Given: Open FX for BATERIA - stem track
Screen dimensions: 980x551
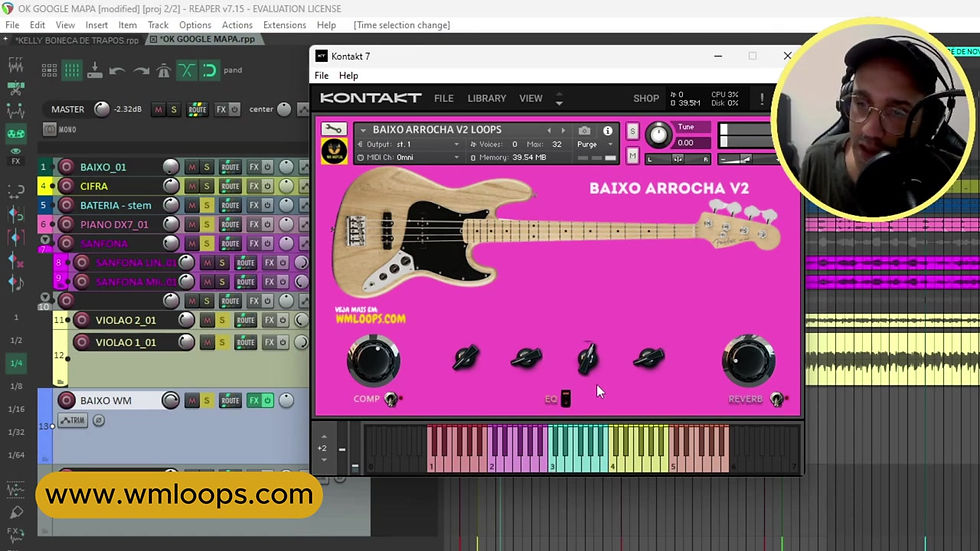Looking at the screenshot, I should click(x=254, y=206).
